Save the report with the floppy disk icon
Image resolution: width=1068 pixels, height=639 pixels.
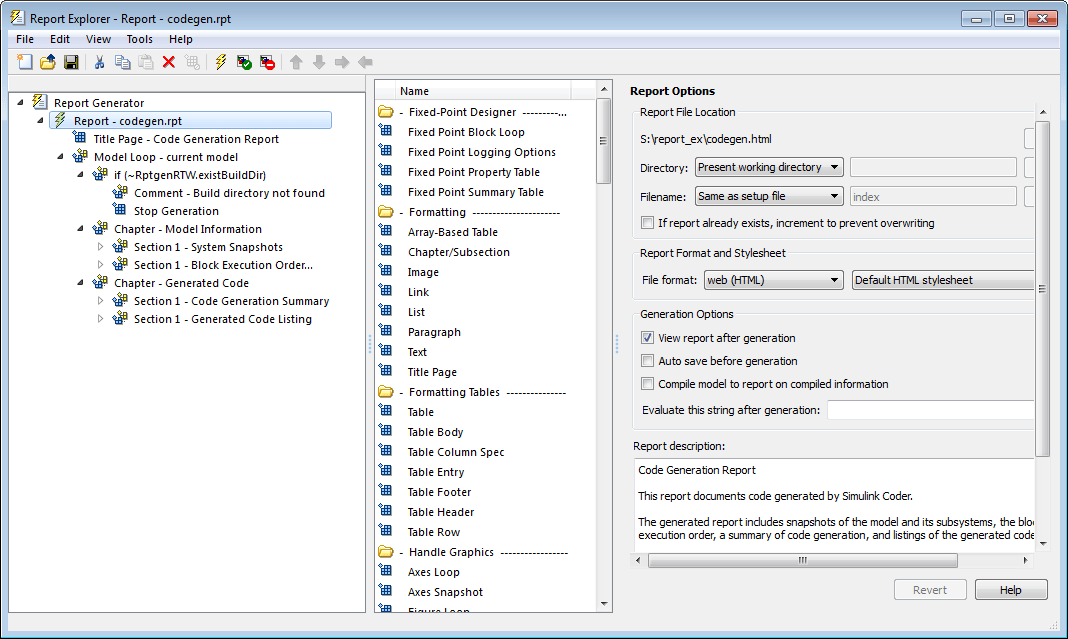[x=71, y=63]
